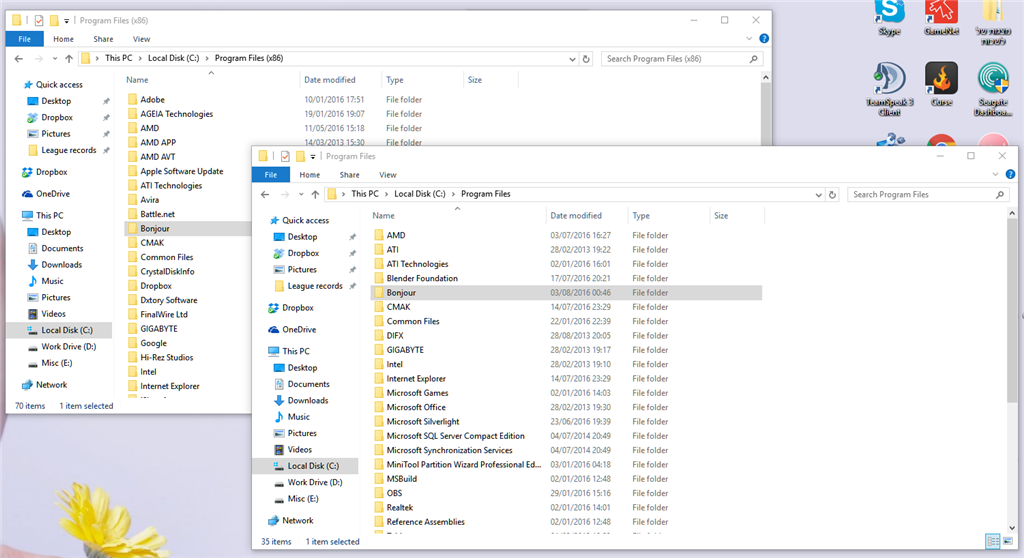Switch to large icons view in Program Files status bar
The width and height of the screenshot is (1024, 558).
coord(1008,541)
